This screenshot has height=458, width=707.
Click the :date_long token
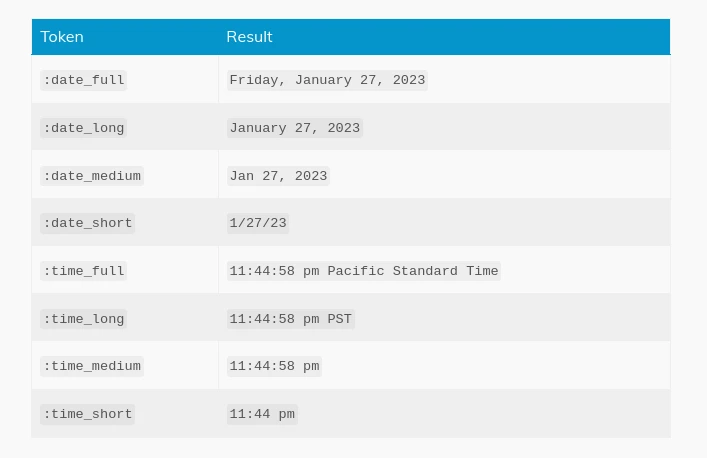pyautogui.click(x=84, y=128)
